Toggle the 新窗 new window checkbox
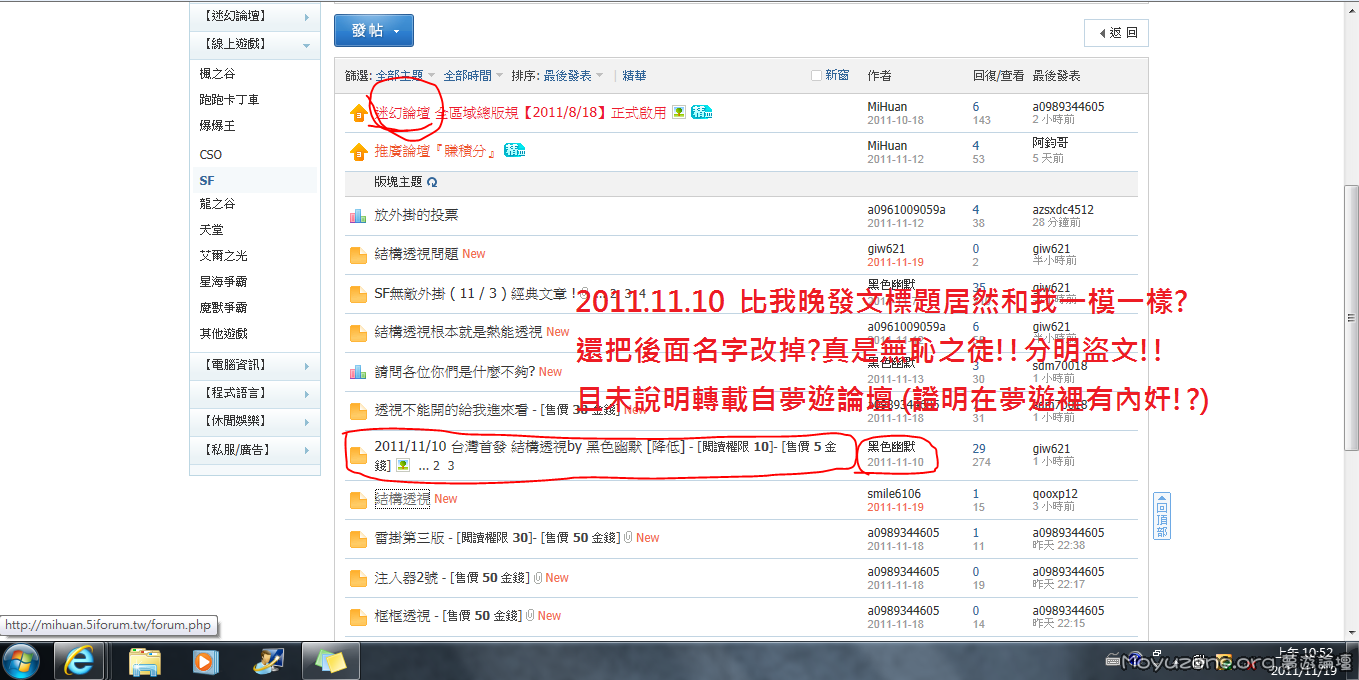The image size is (1359, 680). (x=816, y=75)
